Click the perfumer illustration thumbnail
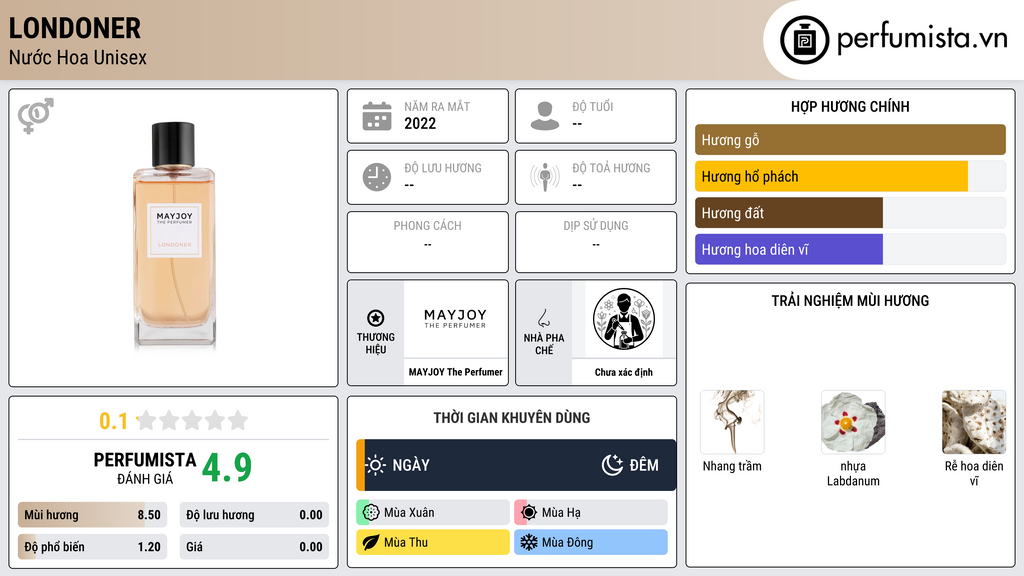Image resolution: width=1024 pixels, height=576 pixels. point(624,319)
